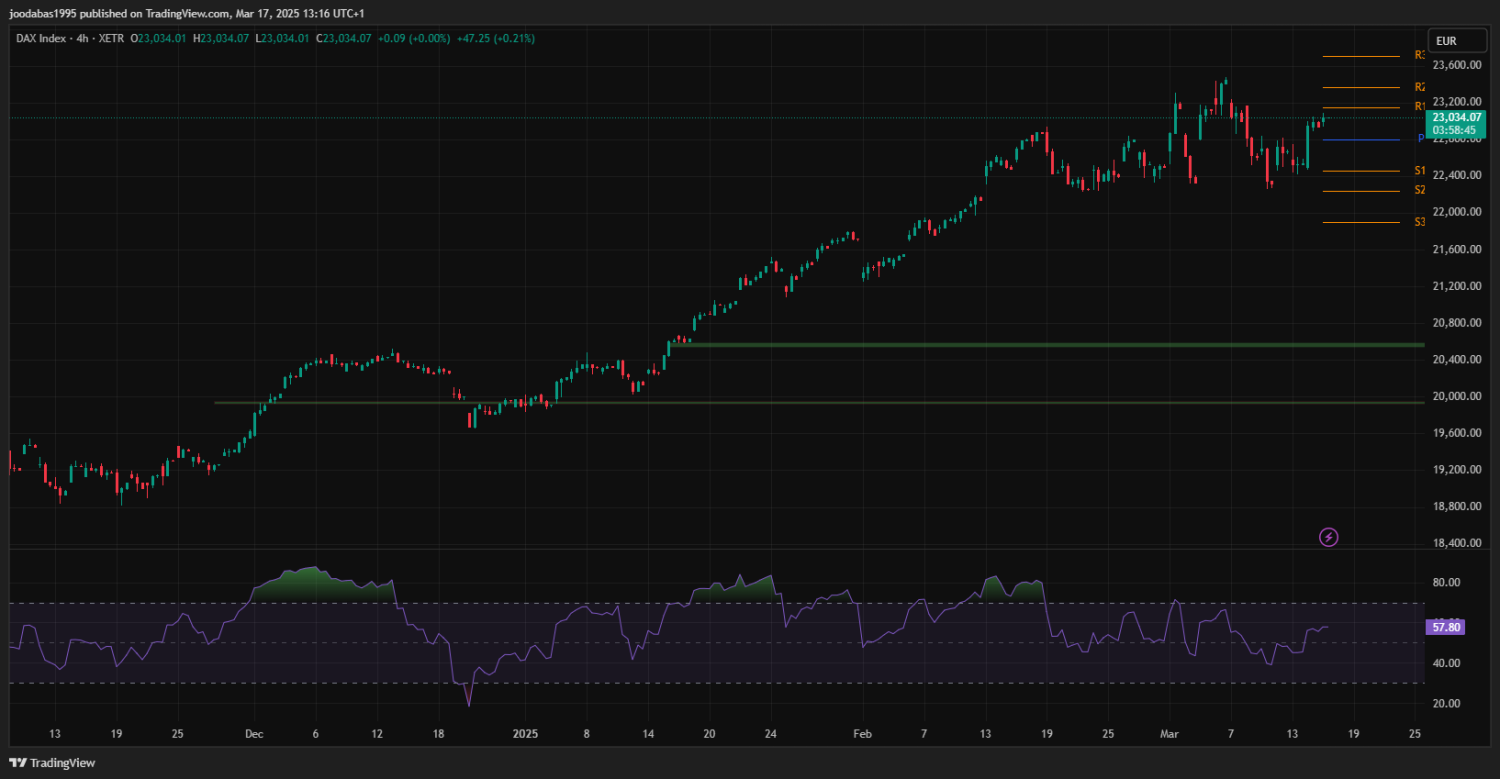Click the Dec label on the date axis
The width and height of the screenshot is (1500, 779).
coord(254,733)
